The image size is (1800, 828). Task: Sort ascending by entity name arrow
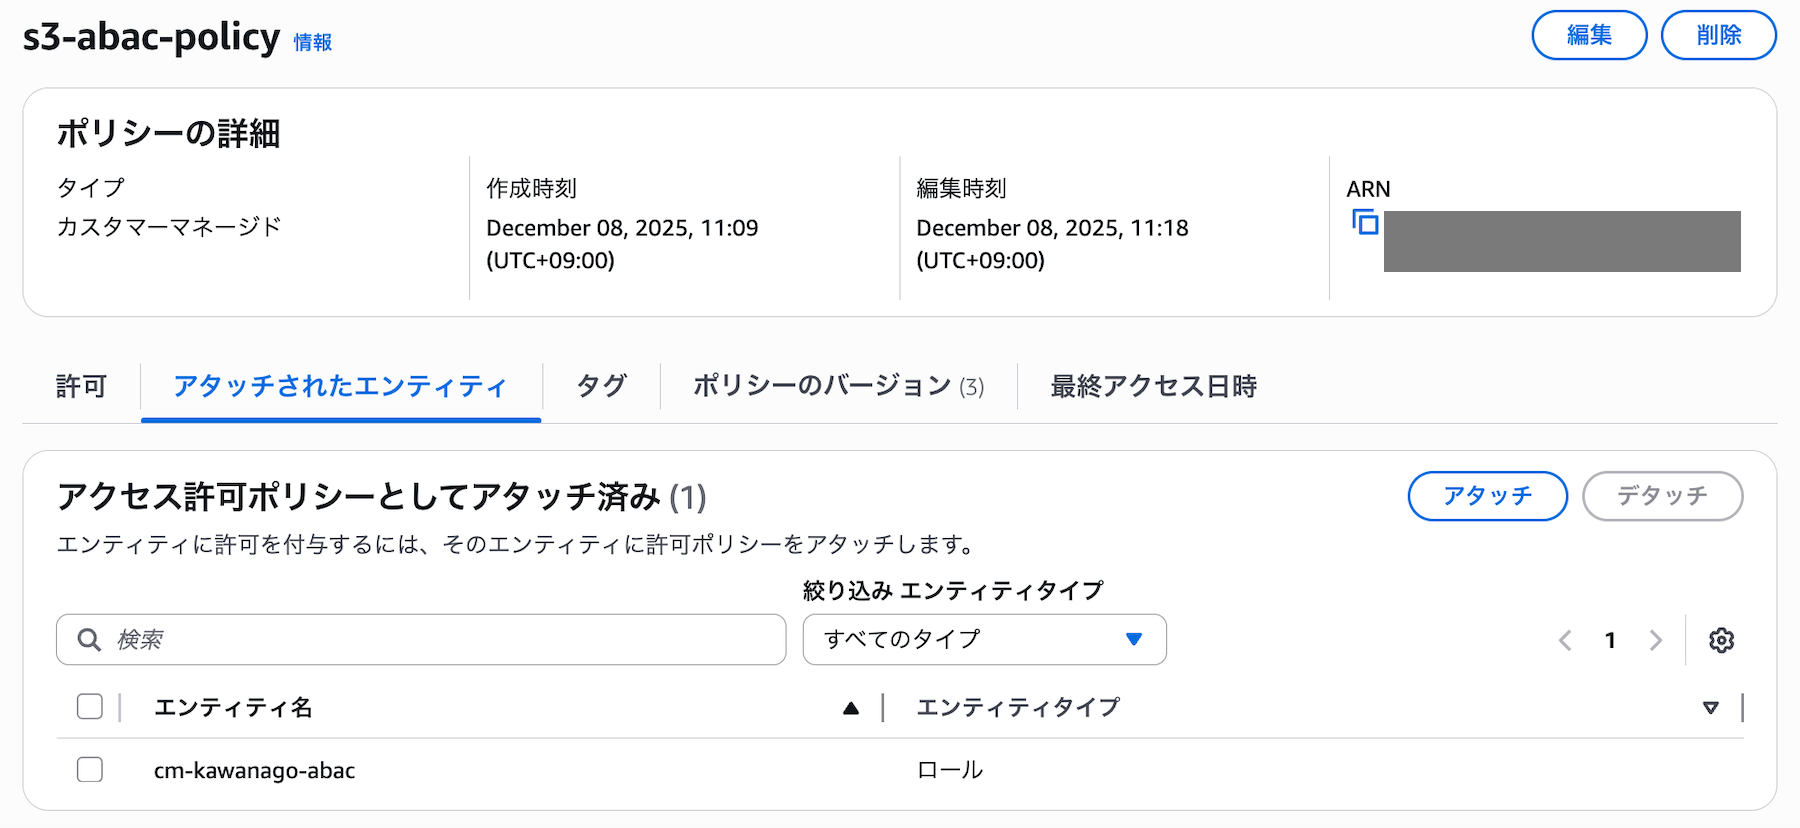(x=851, y=708)
